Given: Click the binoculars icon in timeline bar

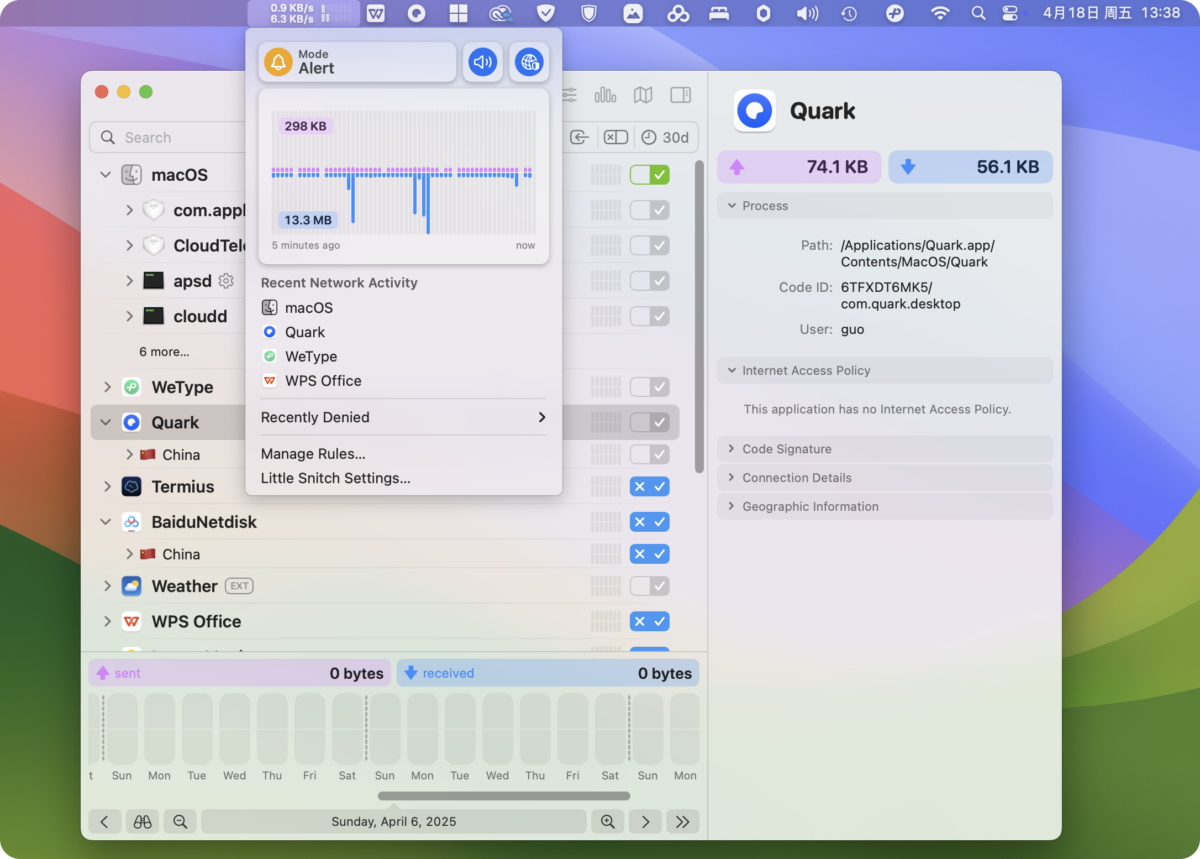Looking at the screenshot, I should coord(142,821).
